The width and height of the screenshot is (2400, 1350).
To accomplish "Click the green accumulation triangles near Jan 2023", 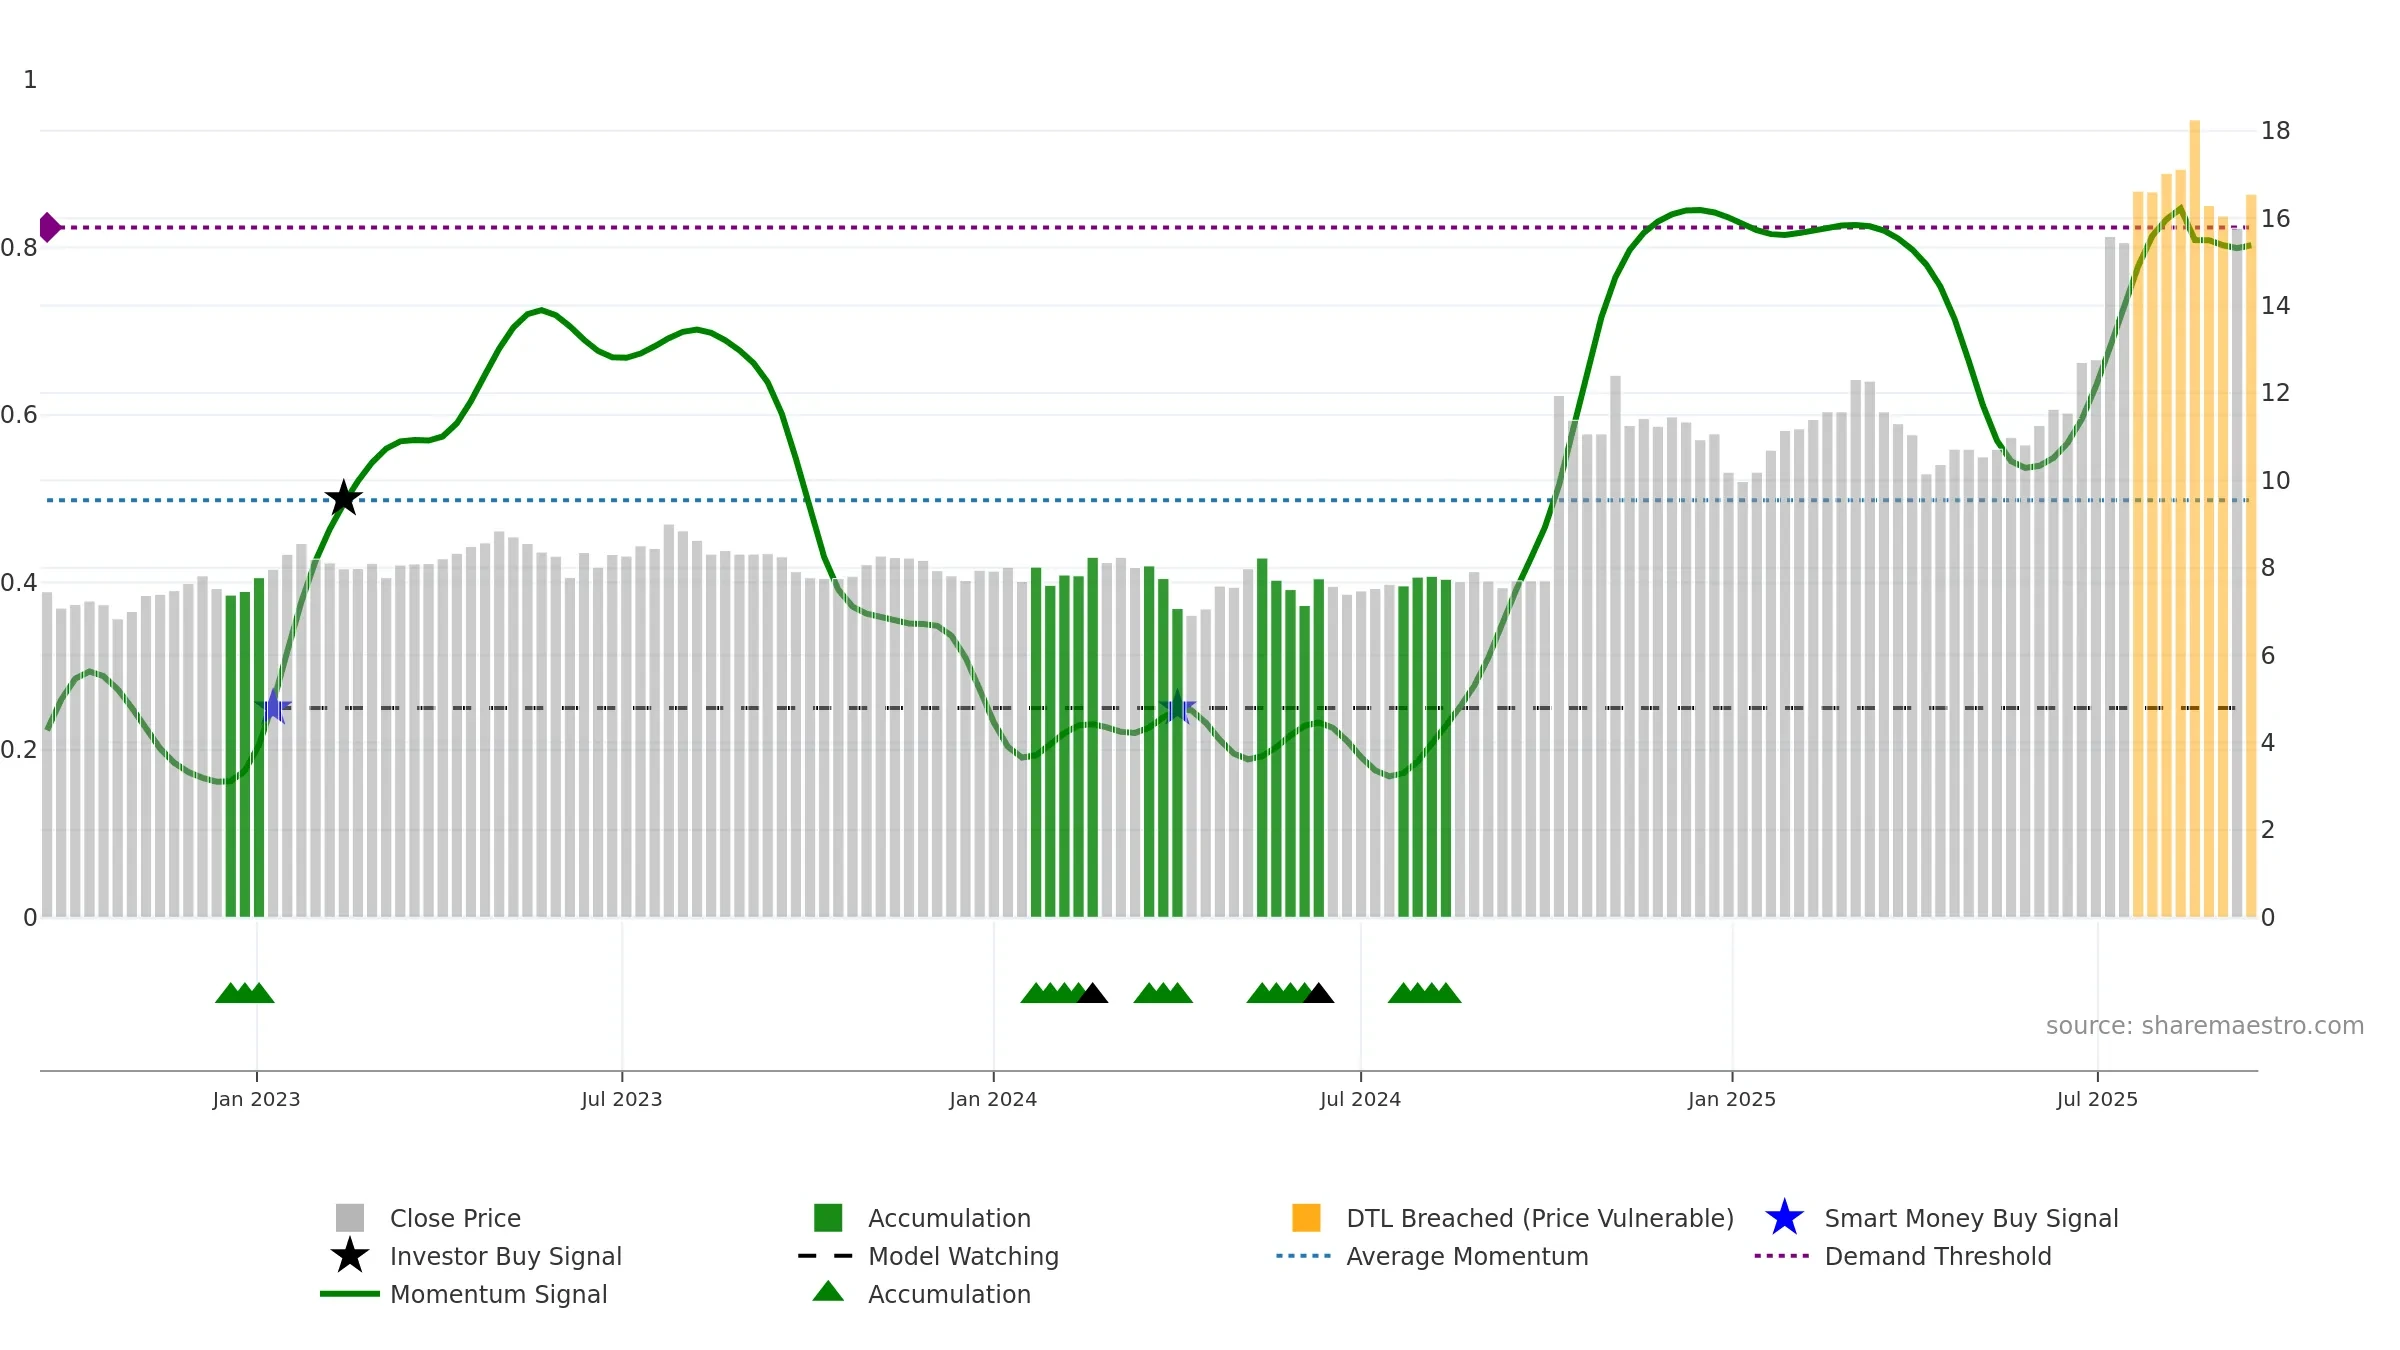I will coord(244,993).
